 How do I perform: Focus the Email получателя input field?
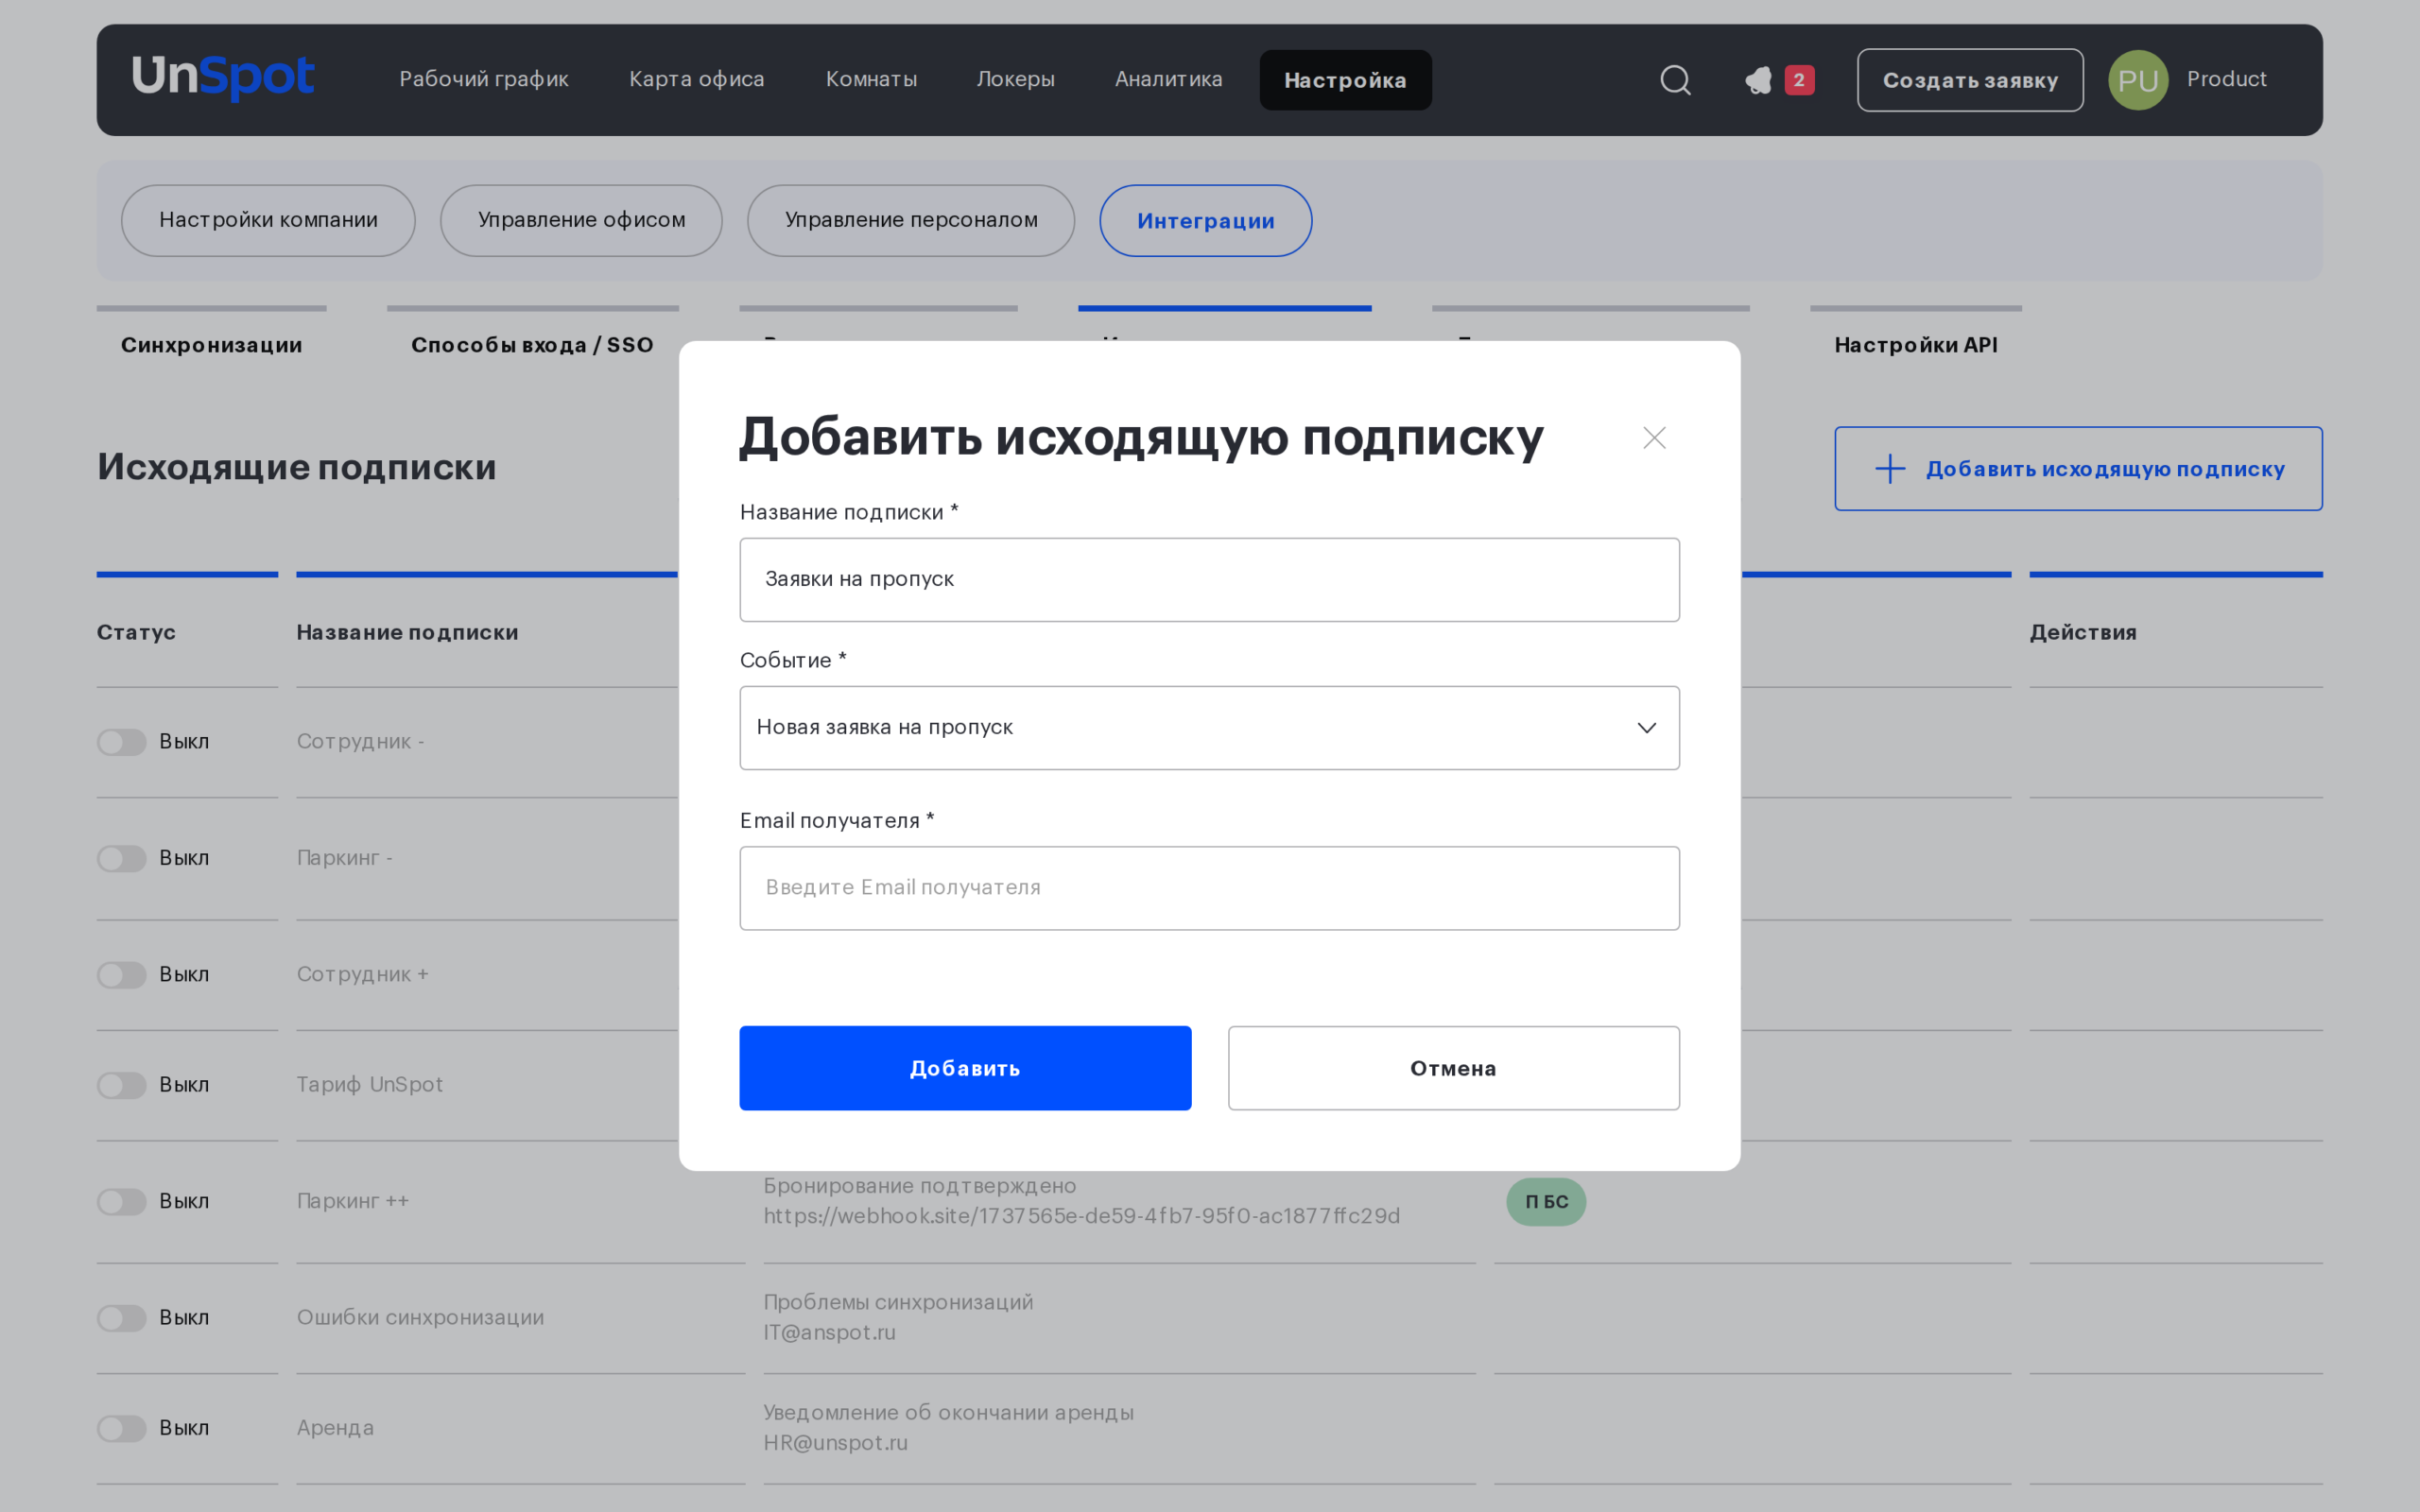pos(1209,888)
